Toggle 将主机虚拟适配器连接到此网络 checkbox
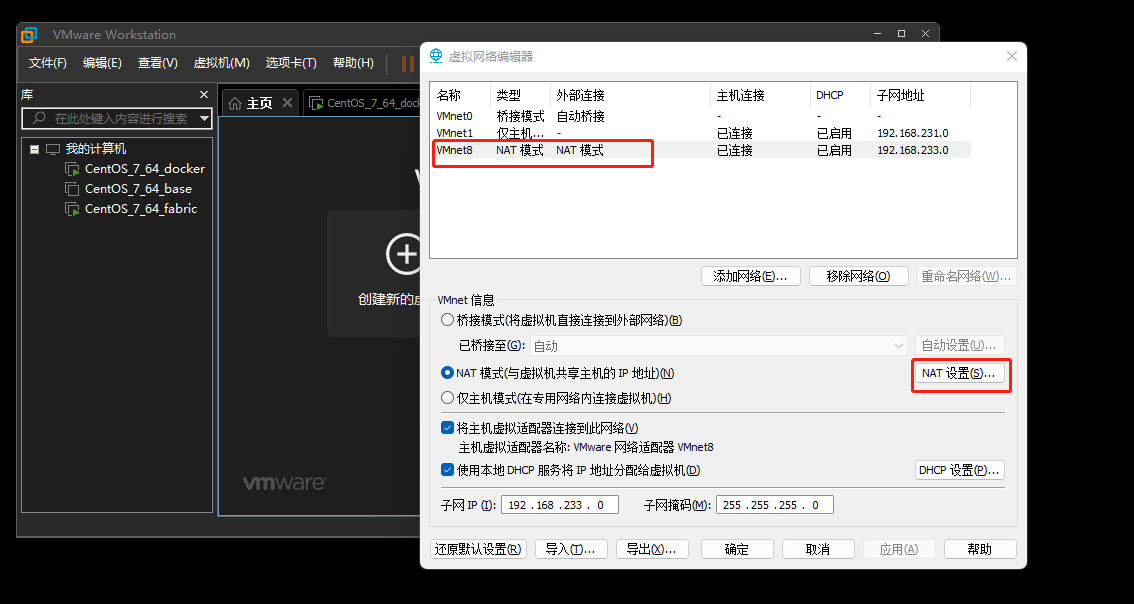 pyautogui.click(x=448, y=428)
